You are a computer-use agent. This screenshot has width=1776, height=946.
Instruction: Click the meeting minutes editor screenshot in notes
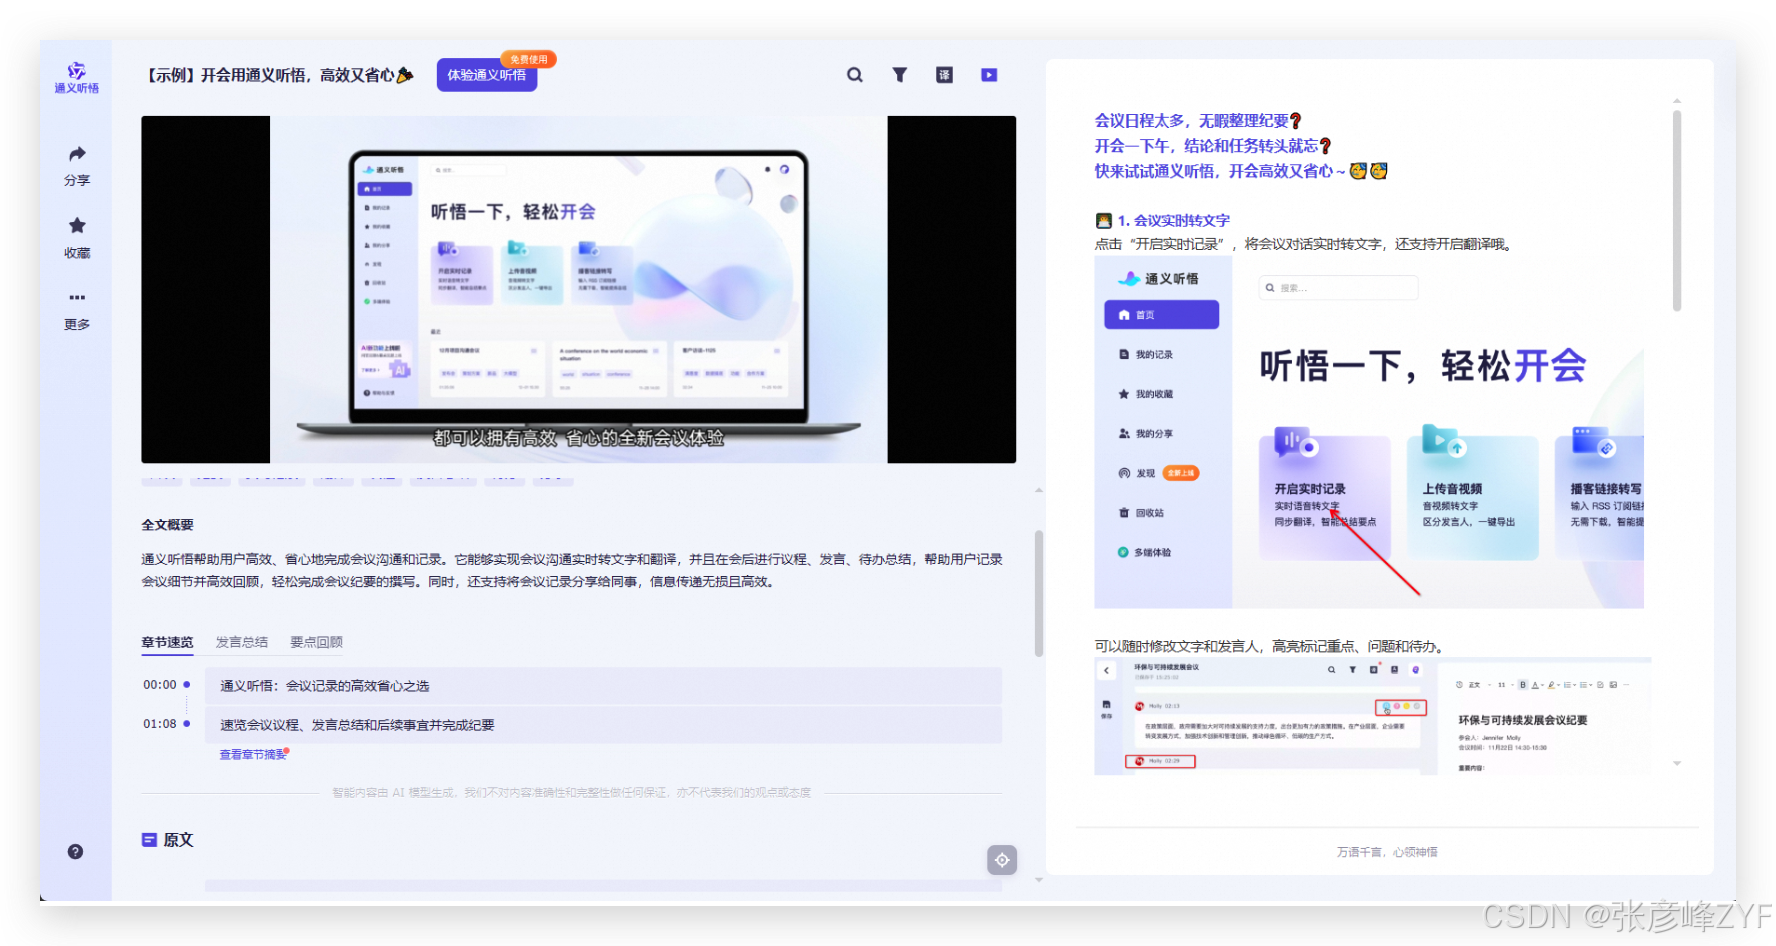tap(1372, 716)
